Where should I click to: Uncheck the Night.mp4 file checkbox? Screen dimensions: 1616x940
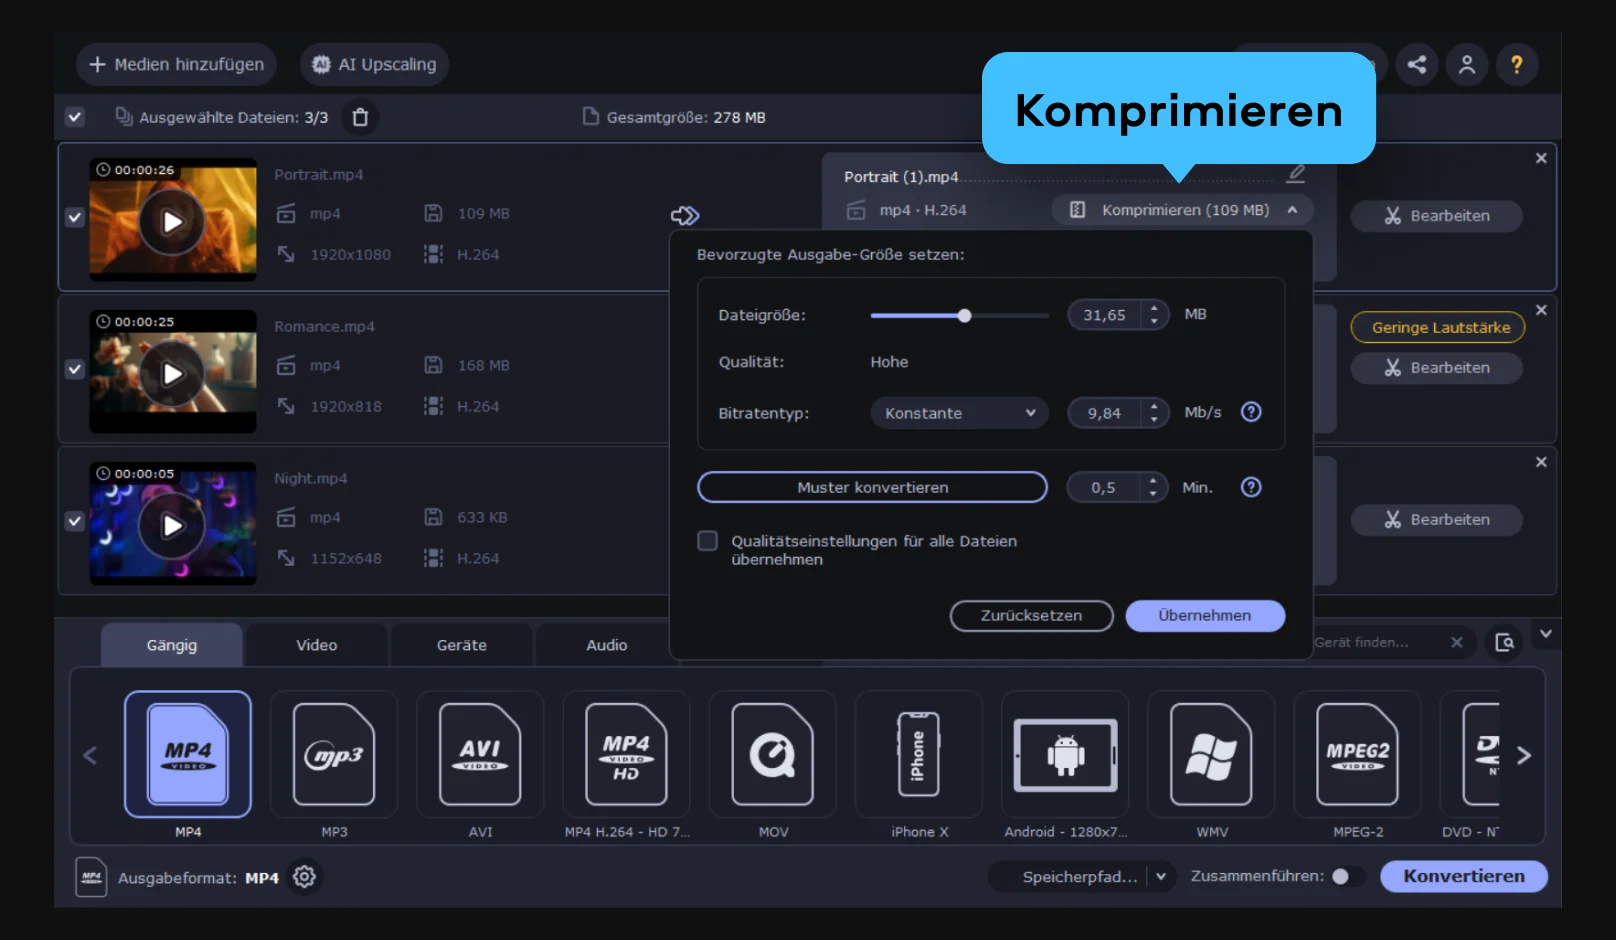click(x=75, y=521)
